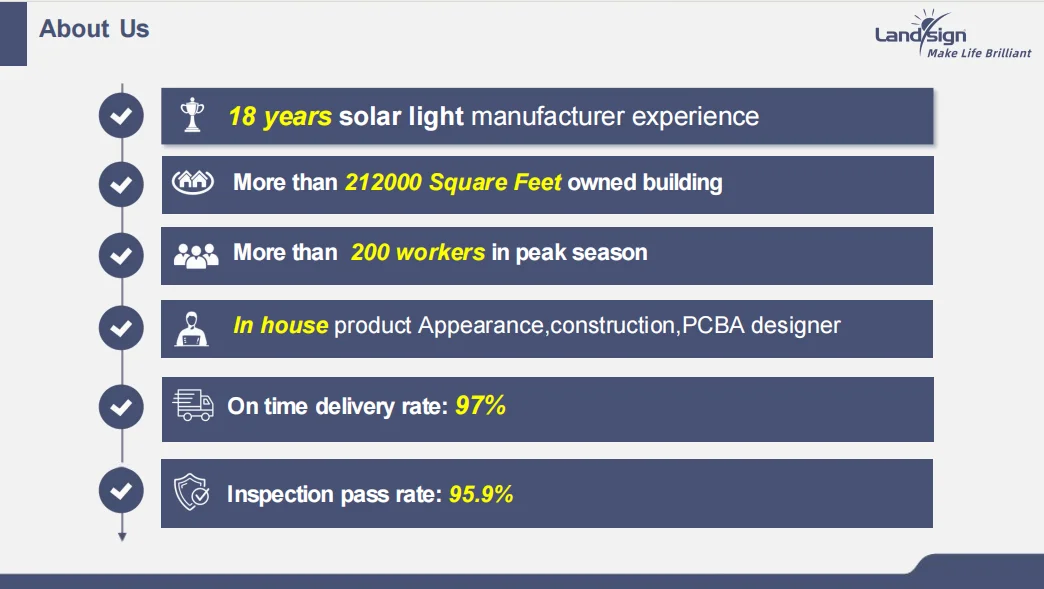Screen dimensions: 1044x589
Task: Click the 97% delivery rate text
Action: tap(480, 405)
